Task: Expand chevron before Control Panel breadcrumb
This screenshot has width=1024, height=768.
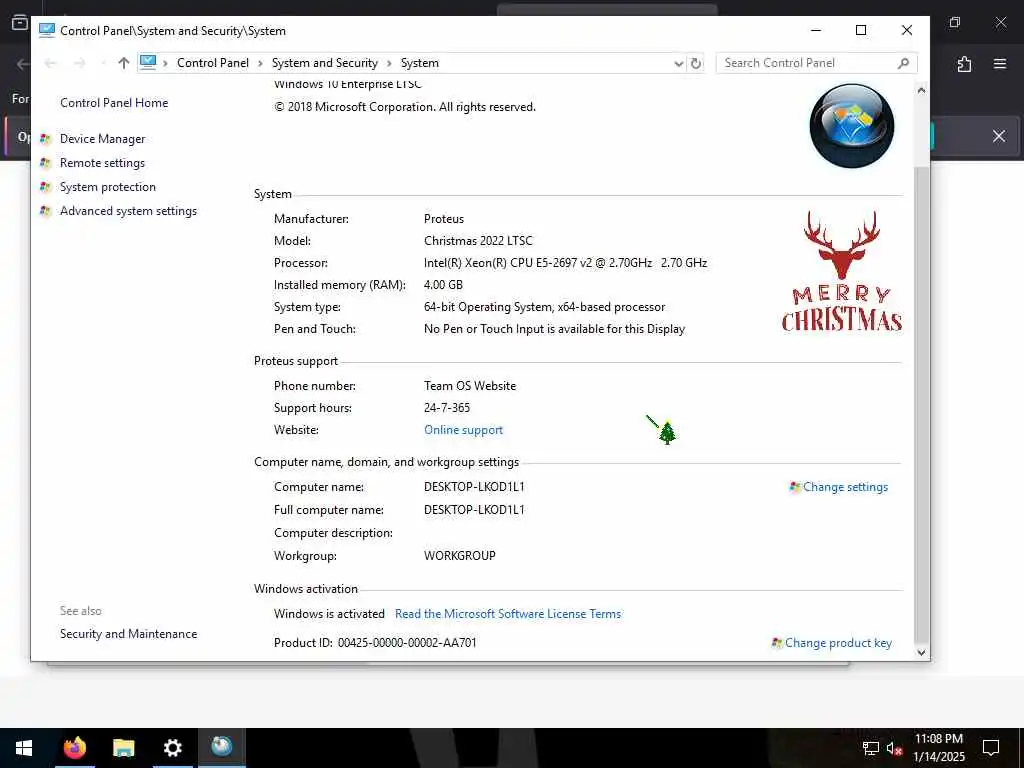Action: coord(165,63)
